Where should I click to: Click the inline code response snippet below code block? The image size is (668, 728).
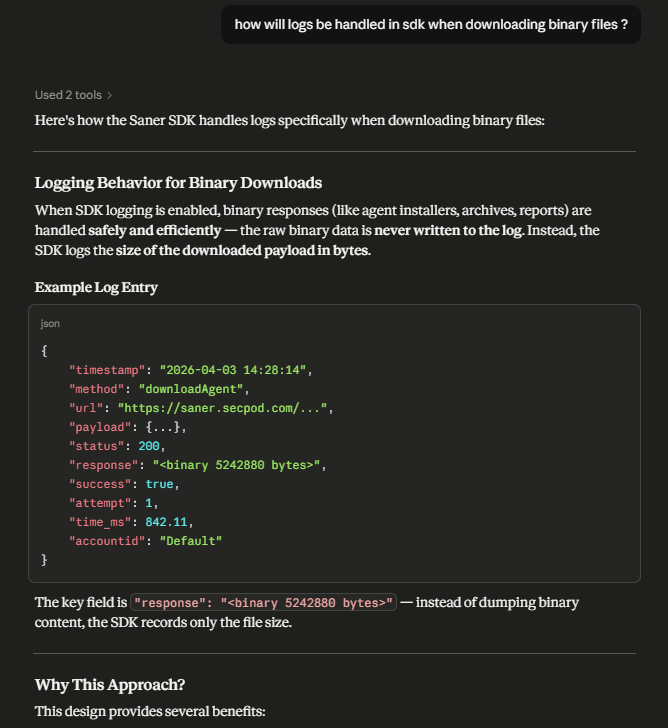click(x=263, y=603)
